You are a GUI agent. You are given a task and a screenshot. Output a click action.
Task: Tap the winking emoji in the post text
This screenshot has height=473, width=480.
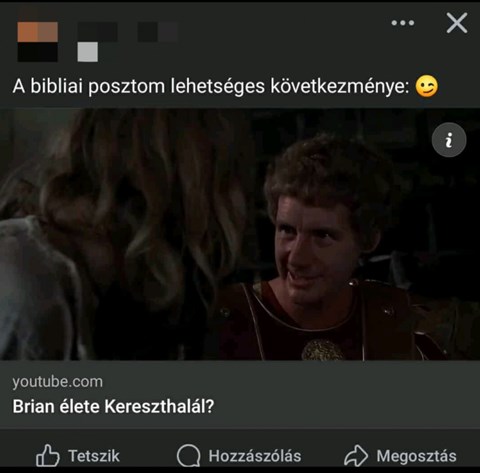[427, 87]
